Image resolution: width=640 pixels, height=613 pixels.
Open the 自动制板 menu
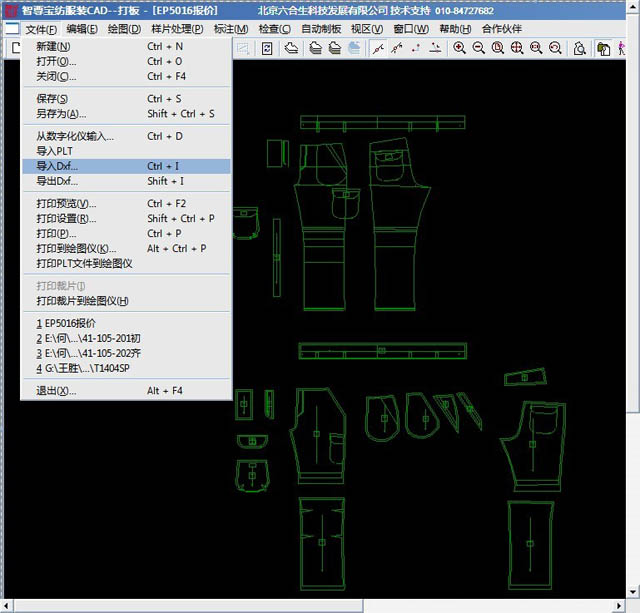coord(321,29)
